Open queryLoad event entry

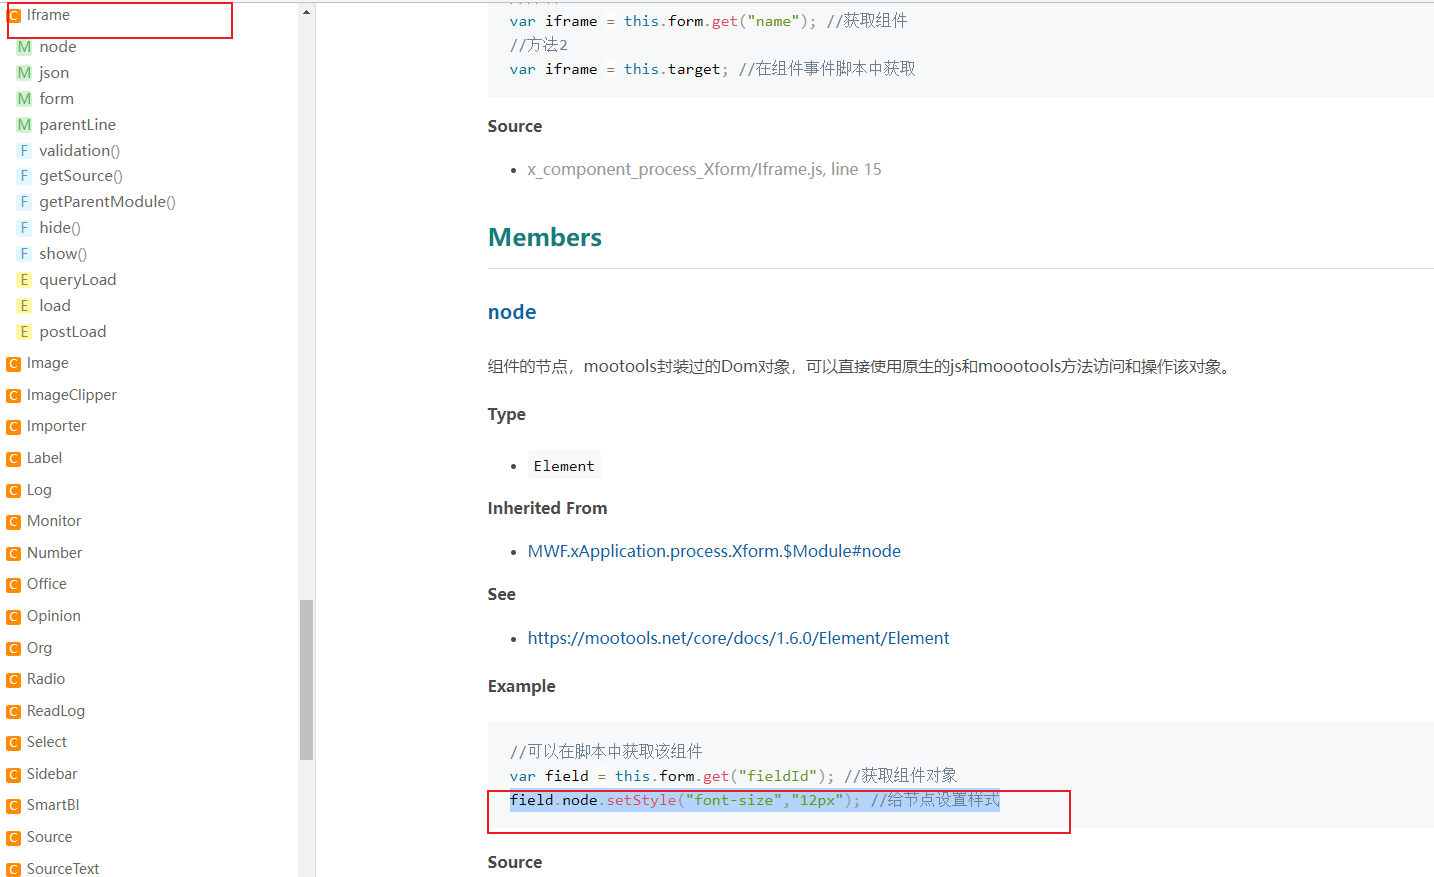click(78, 280)
